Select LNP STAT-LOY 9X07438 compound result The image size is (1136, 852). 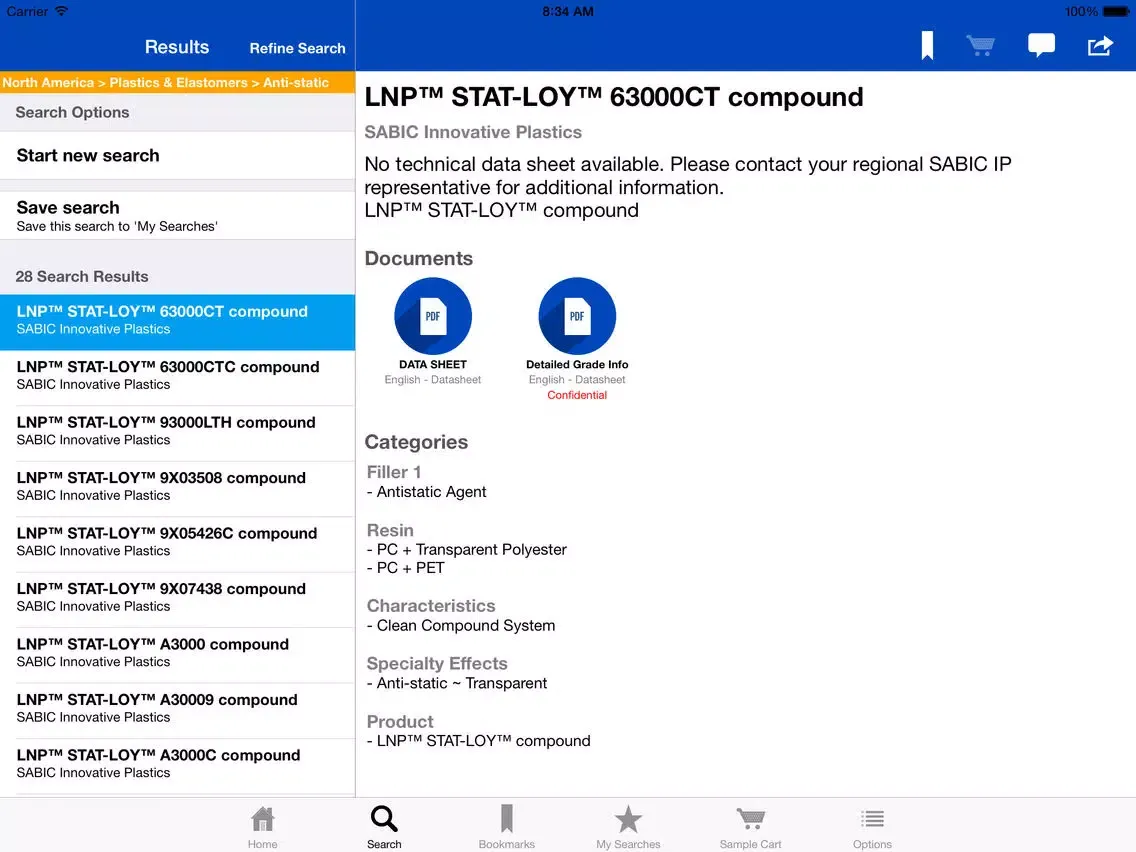(178, 598)
